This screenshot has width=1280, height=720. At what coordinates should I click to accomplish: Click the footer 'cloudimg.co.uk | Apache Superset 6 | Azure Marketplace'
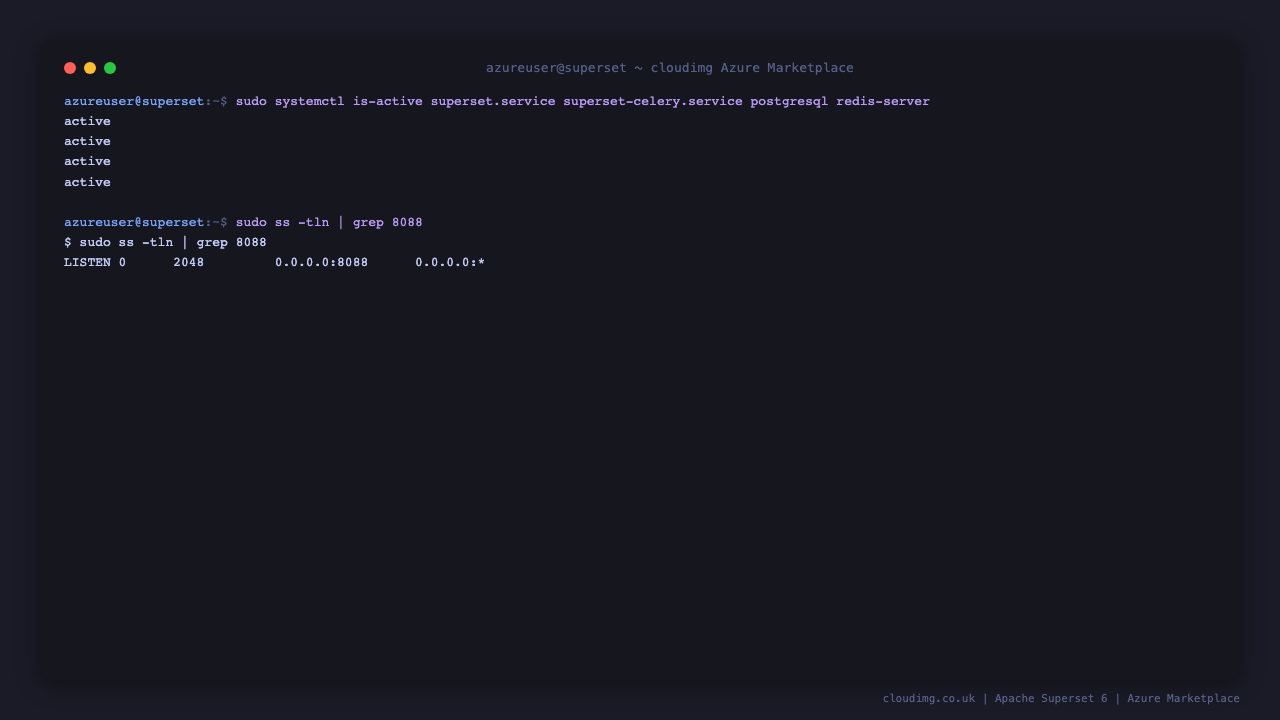pos(1061,698)
